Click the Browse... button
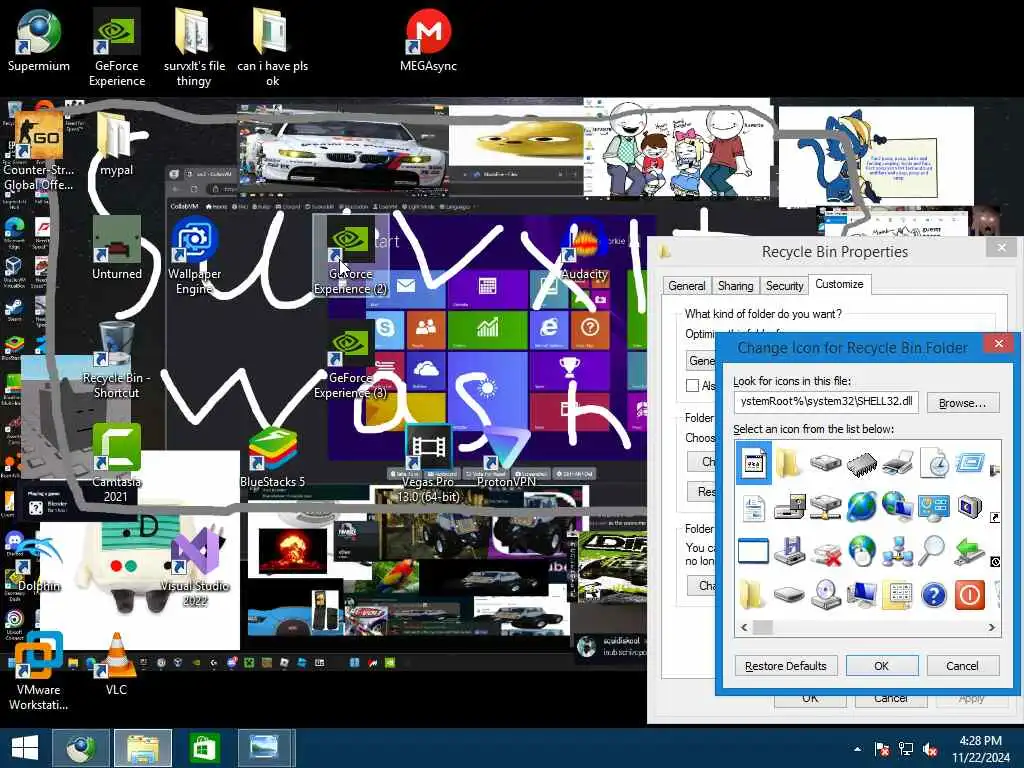This screenshot has width=1024, height=768. (x=963, y=404)
